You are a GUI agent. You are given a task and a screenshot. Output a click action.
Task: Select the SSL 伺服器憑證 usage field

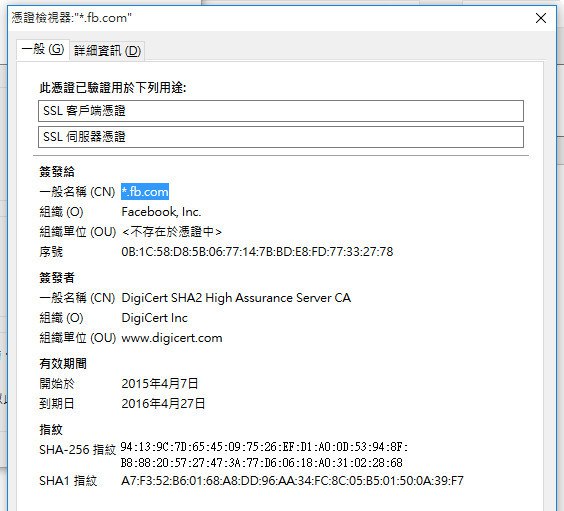point(281,137)
